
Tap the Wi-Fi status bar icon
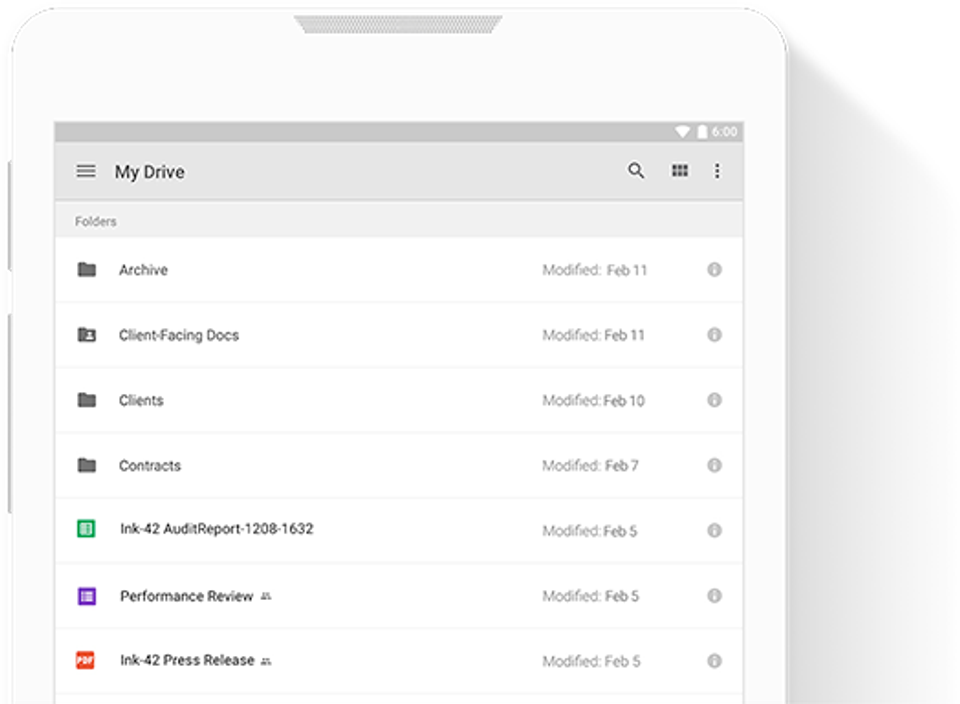683,132
